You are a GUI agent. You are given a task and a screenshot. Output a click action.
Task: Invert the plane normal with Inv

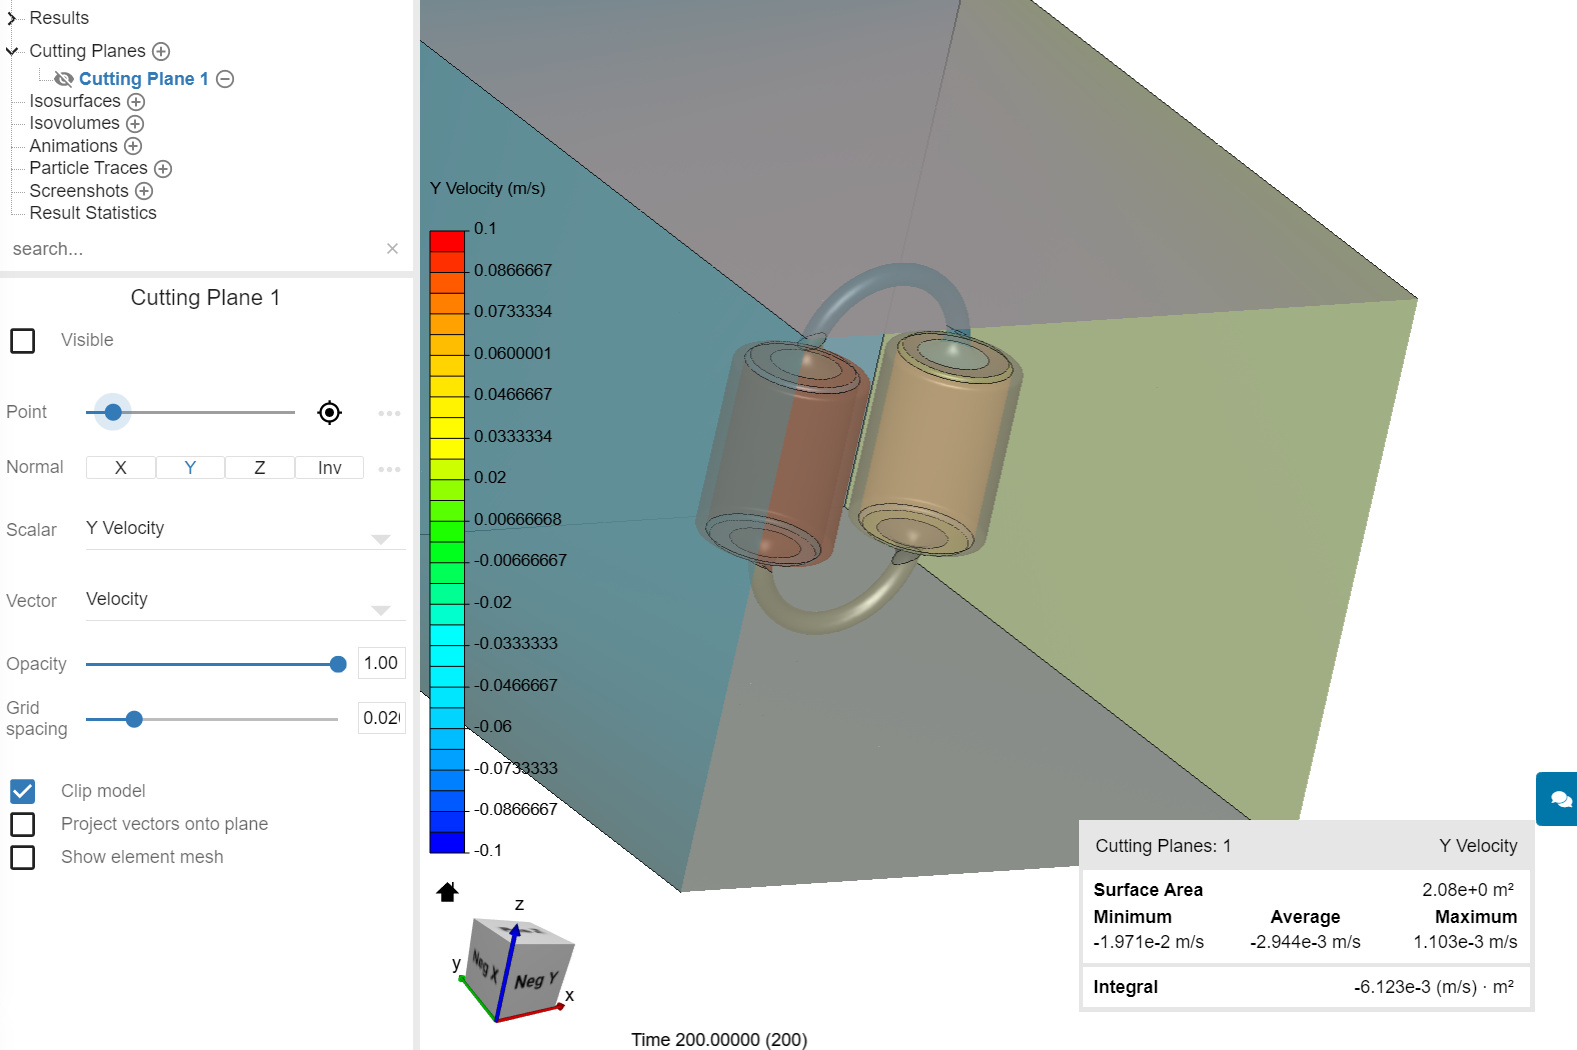pos(330,468)
